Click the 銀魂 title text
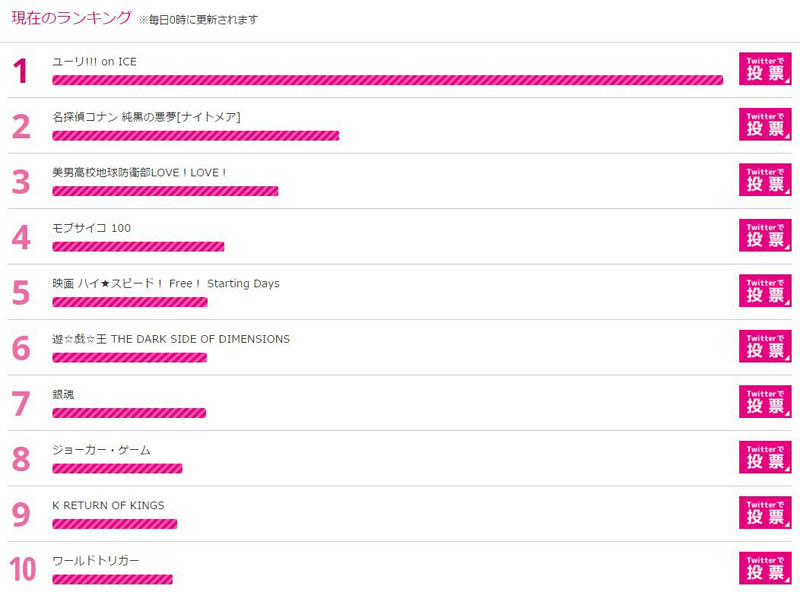This screenshot has width=800, height=592. (63, 394)
